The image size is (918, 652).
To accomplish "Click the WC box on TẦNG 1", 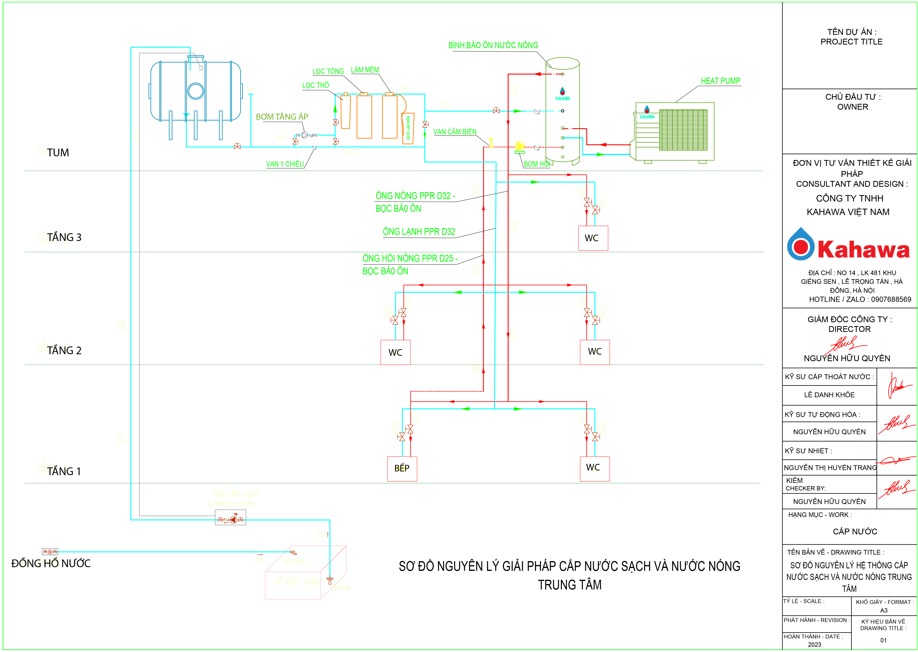I will [593, 467].
